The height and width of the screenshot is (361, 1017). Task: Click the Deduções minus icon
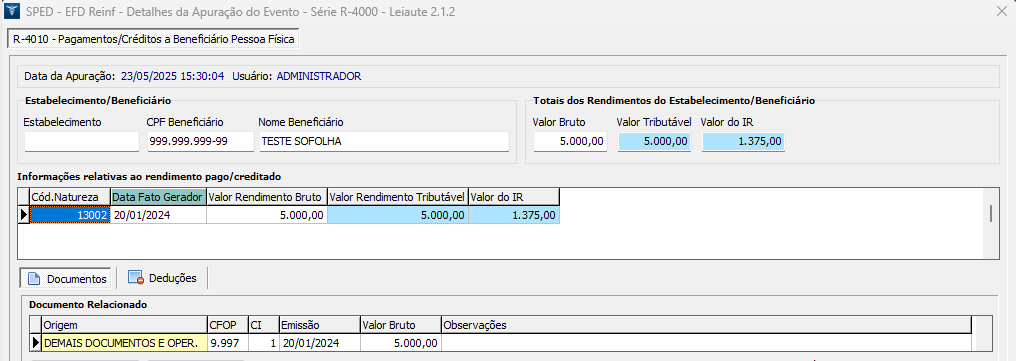pos(135,278)
